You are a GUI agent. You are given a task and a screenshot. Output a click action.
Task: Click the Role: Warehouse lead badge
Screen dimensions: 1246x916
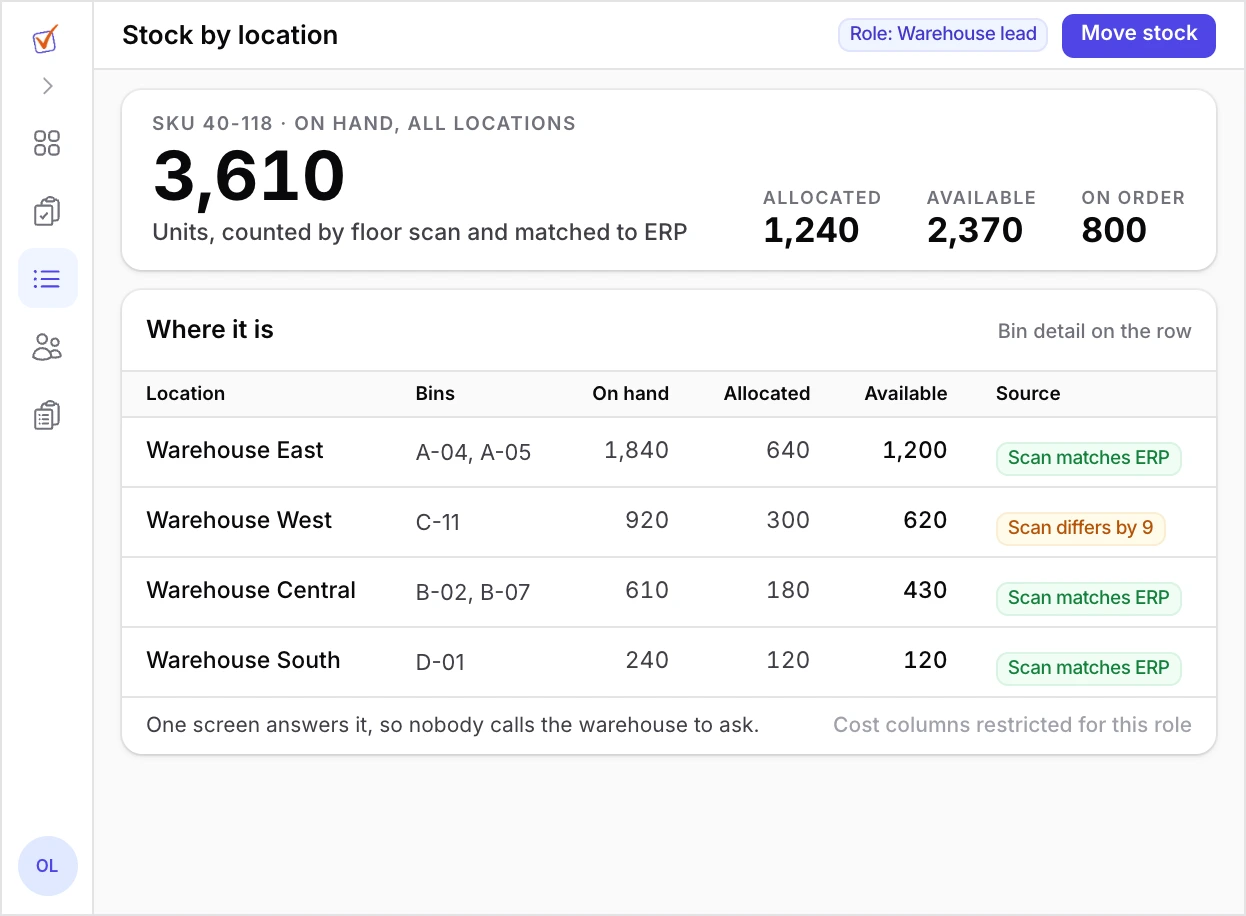click(943, 34)
